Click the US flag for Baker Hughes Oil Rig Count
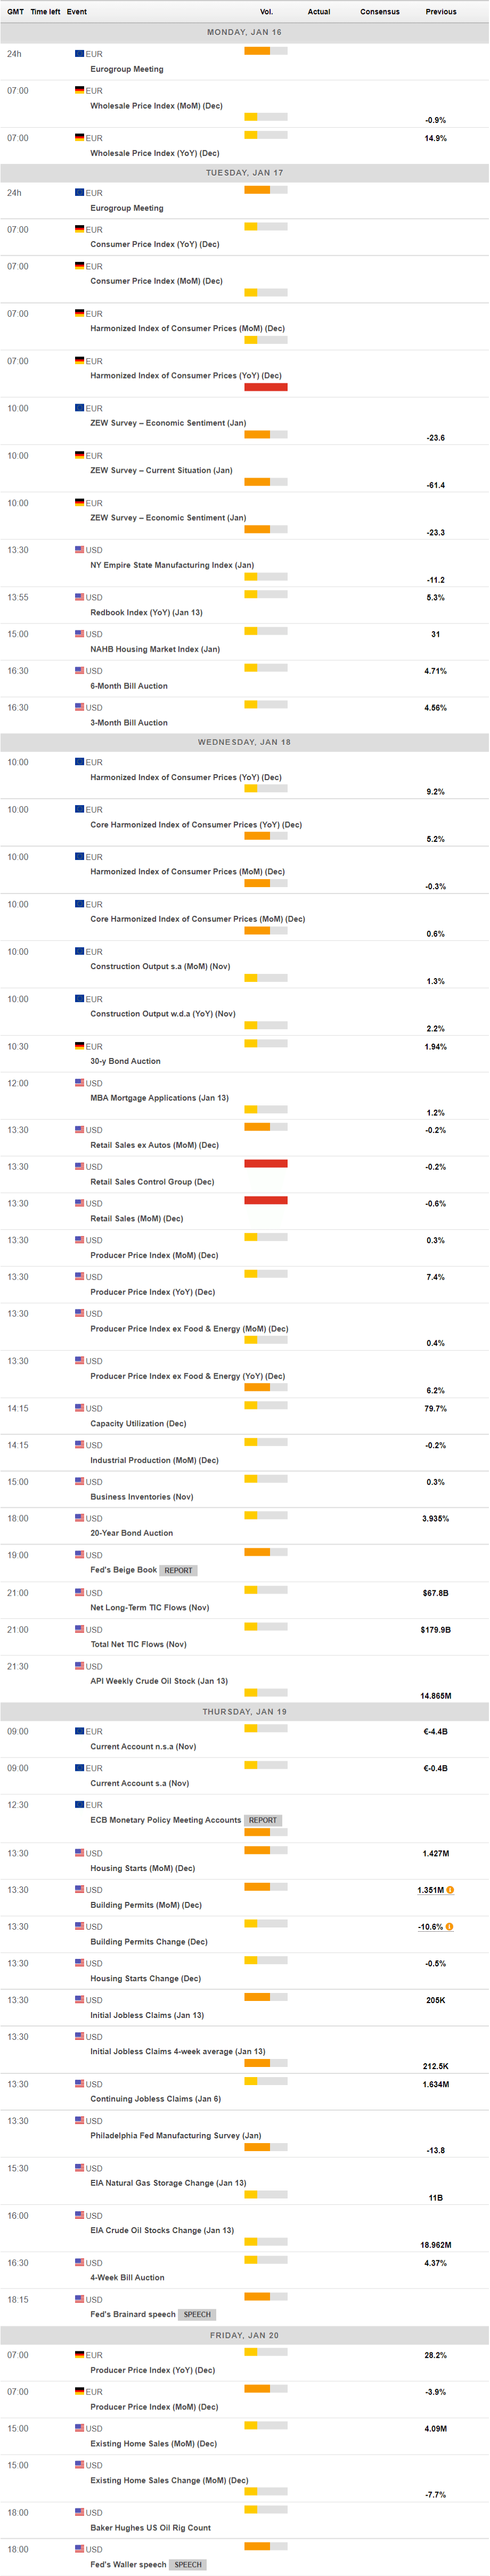Image resolution: width=490 pixels, height=2576 pixels. 79,2511
